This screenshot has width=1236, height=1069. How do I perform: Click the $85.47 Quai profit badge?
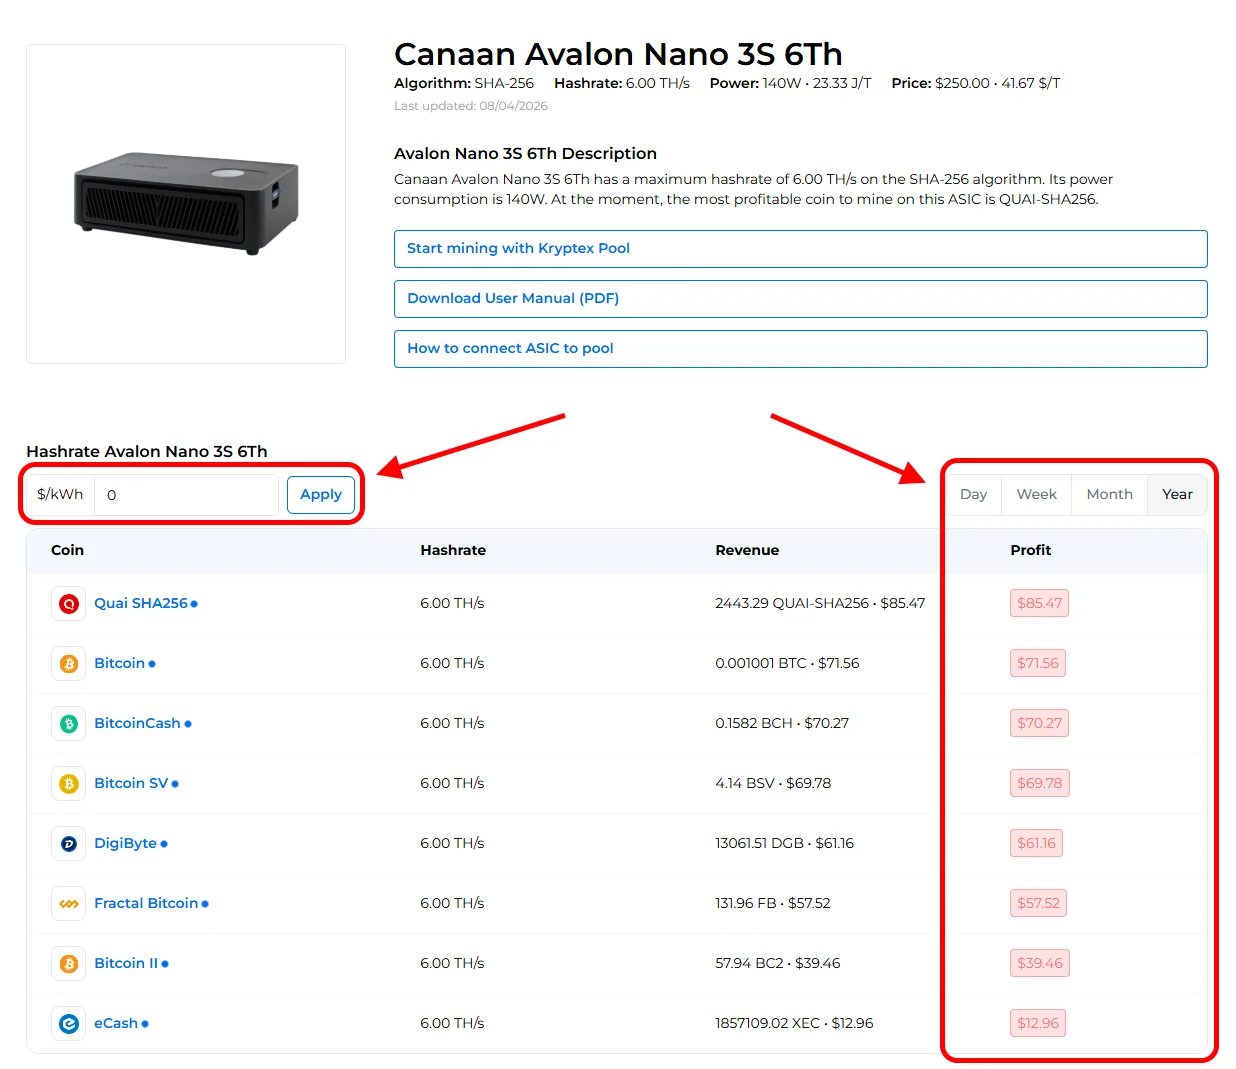pyautogui.click(x=1039, y=604)
